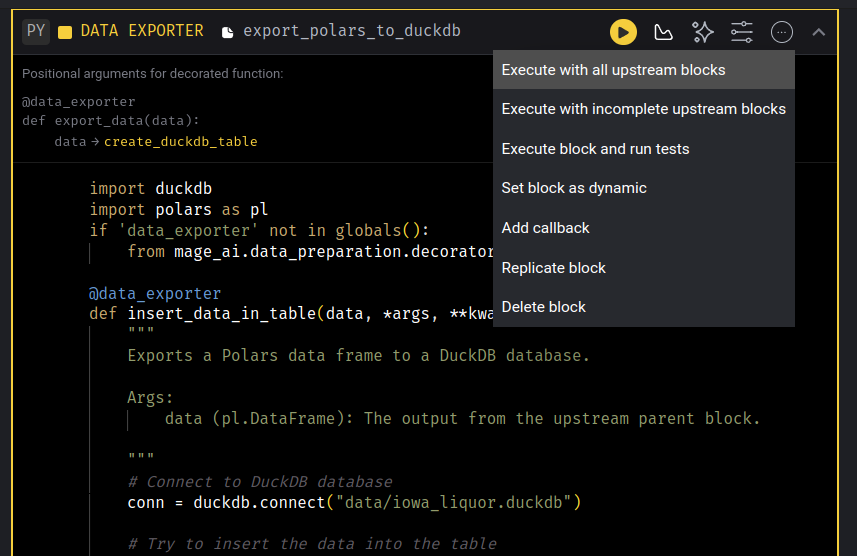Image resolution: width=857 pixels, height=556 pixels.
Task: Click the 'import duckdb' code line
Action: coord(150,189)
